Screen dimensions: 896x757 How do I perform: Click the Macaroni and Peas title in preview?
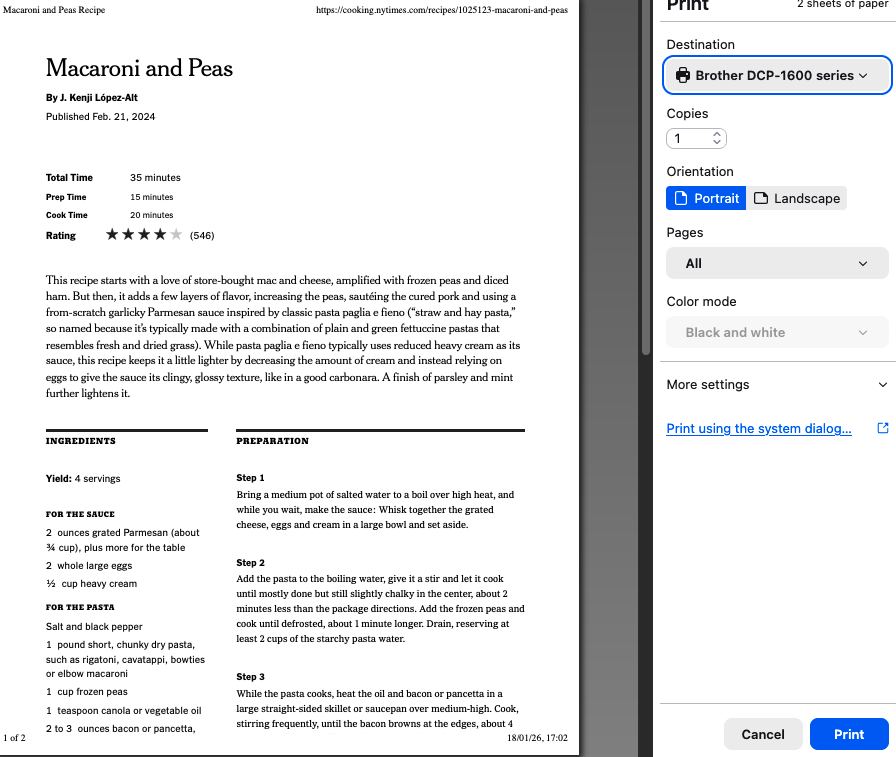[x=139, y=68]
